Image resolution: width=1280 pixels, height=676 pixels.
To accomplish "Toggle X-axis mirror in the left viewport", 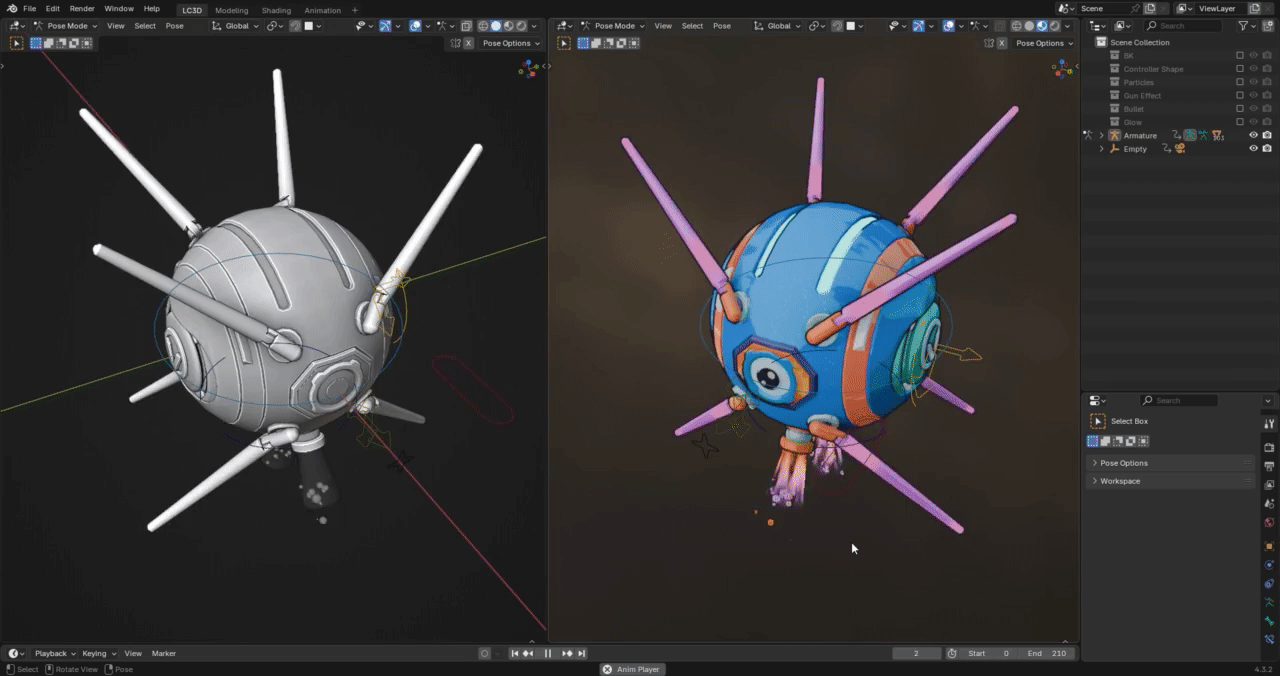I will click(x=468, y=43).
